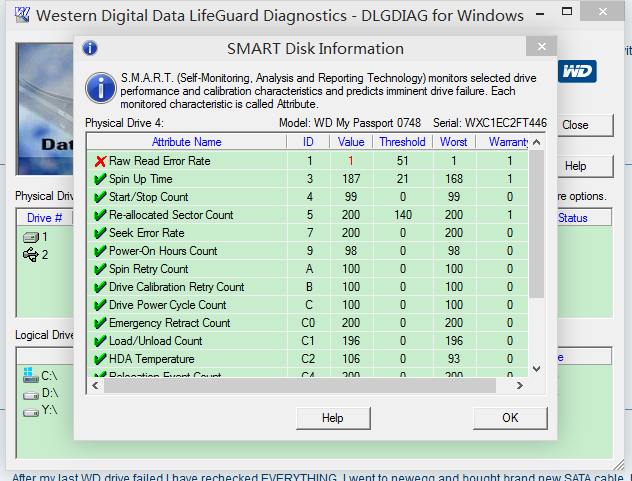Click the large blue information icon
The height and width of the screenshot is (481, 632).
101,88
